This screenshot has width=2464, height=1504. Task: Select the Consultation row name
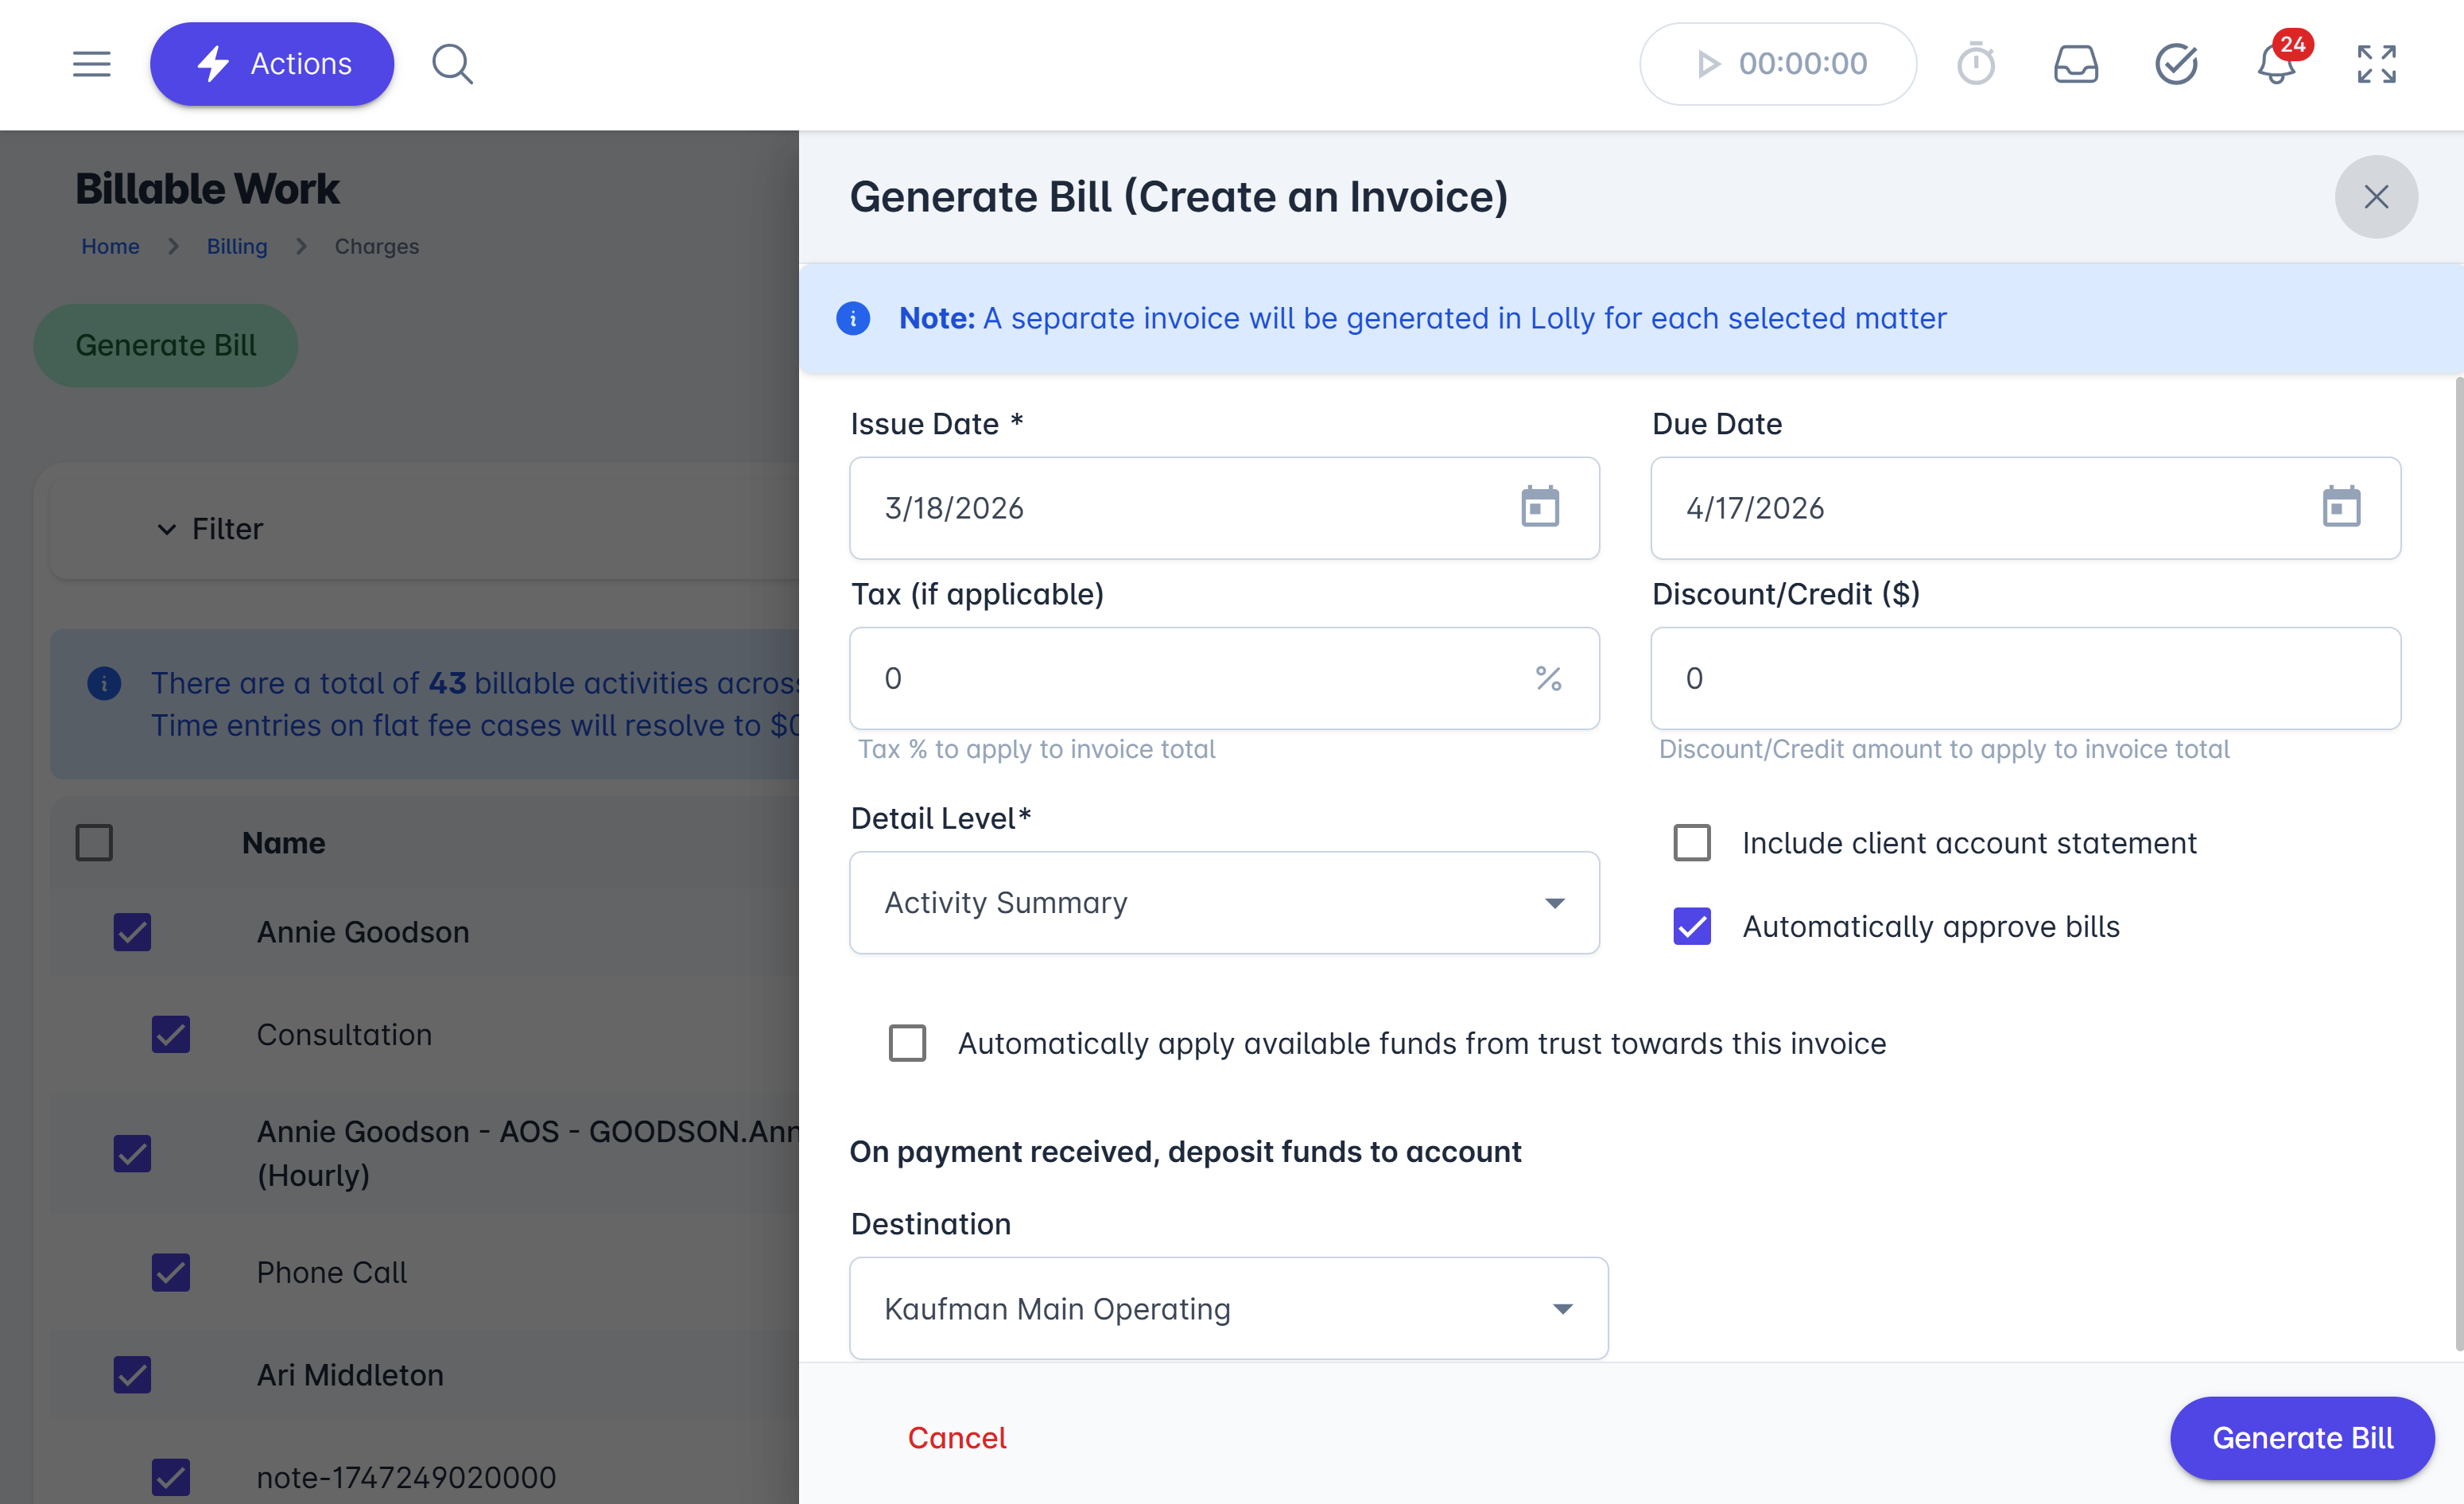click(344, 1035)
